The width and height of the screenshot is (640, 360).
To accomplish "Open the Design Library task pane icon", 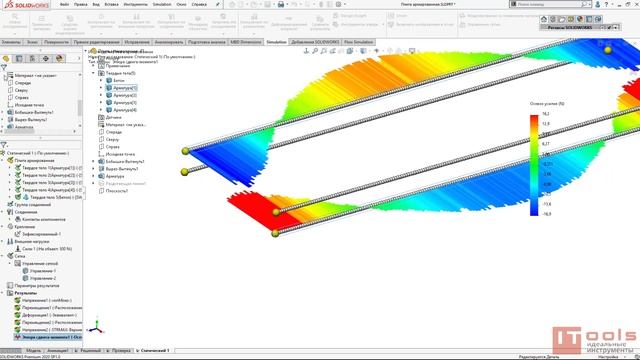I will pos(553,19).
